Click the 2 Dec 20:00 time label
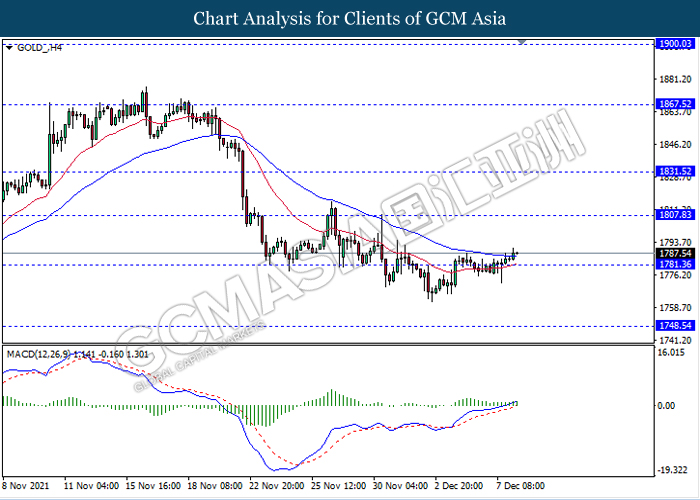This screenshot has height=500, width=700. [x=461, y=485]
